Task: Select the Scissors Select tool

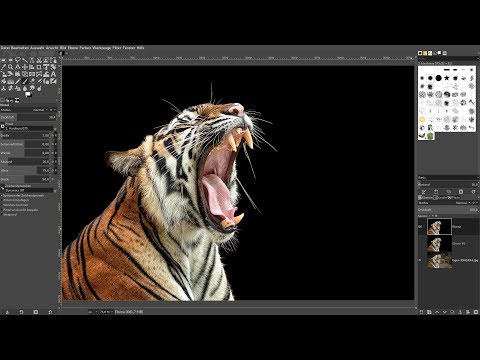Action: point(39,60)
